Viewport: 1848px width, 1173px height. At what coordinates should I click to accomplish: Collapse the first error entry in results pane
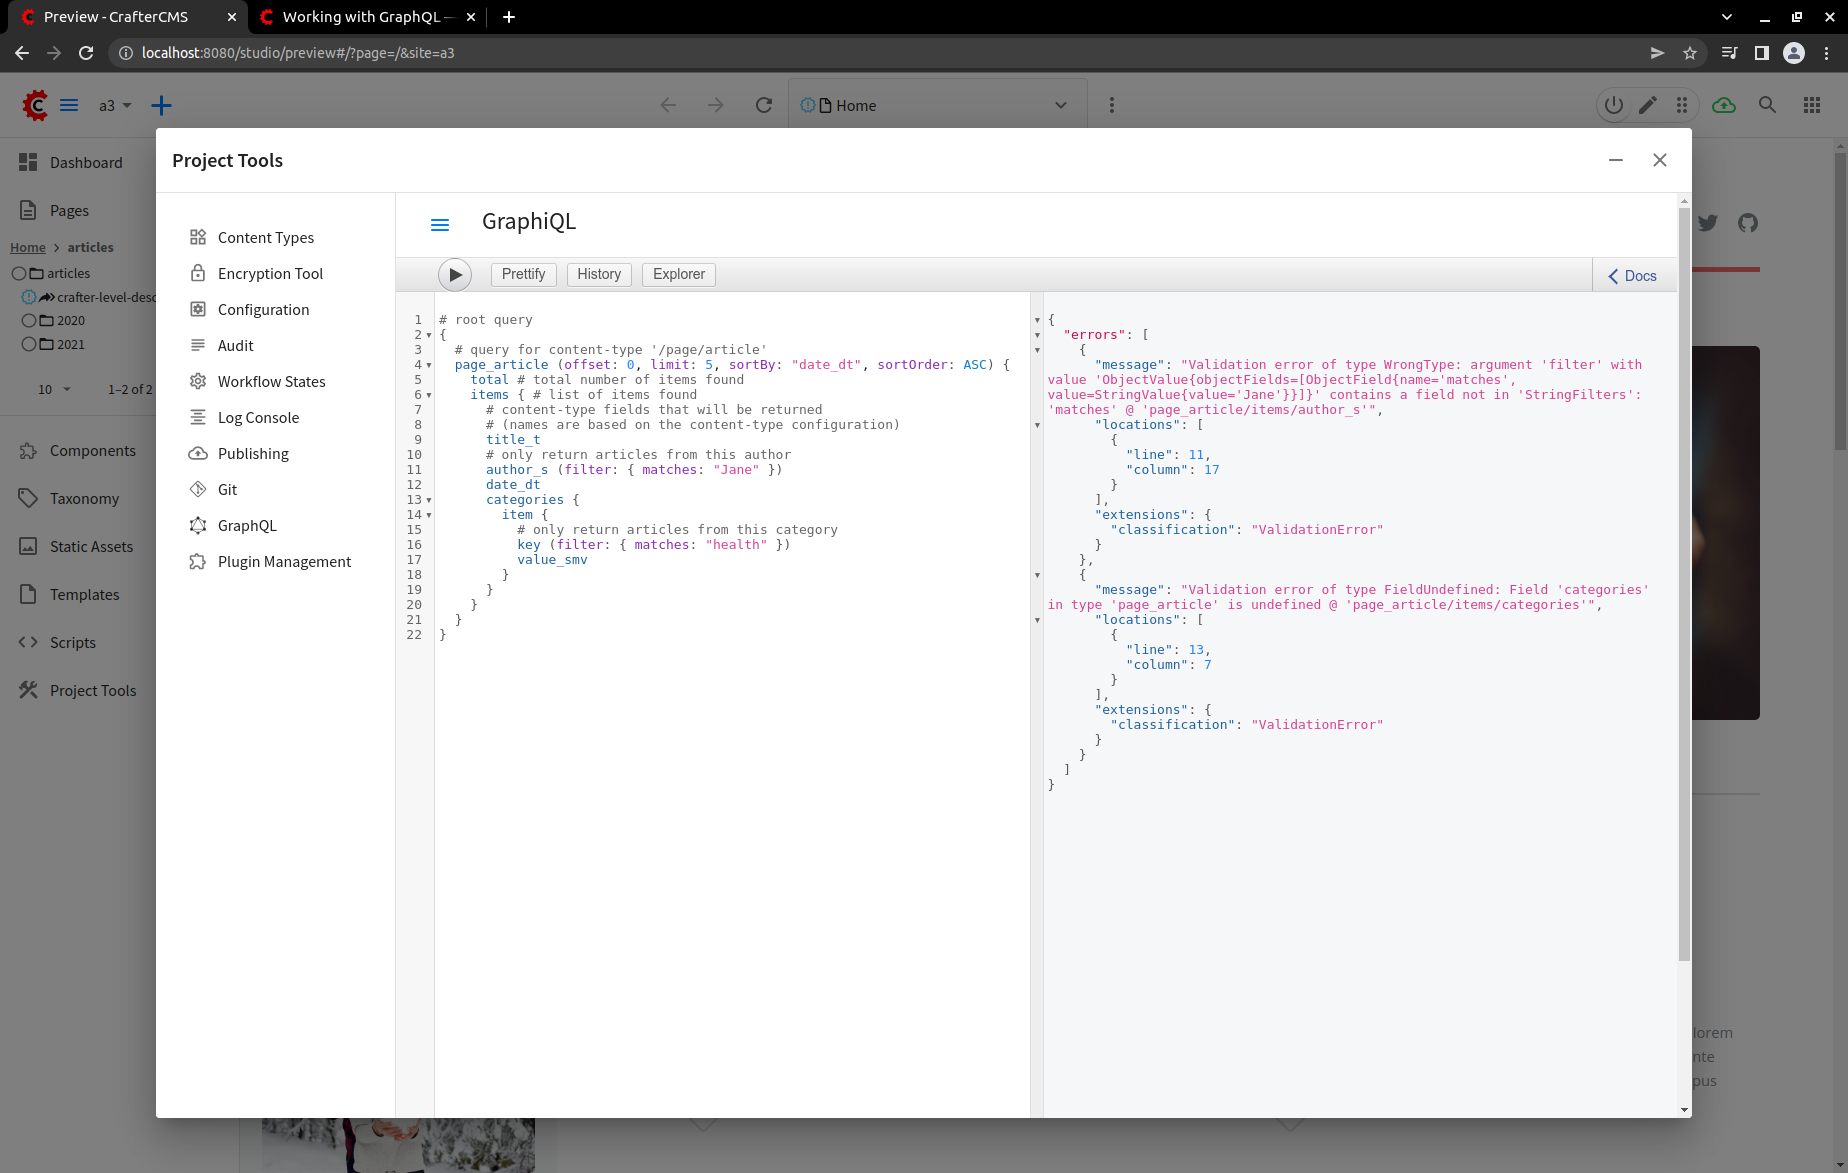click(1037, 349)
